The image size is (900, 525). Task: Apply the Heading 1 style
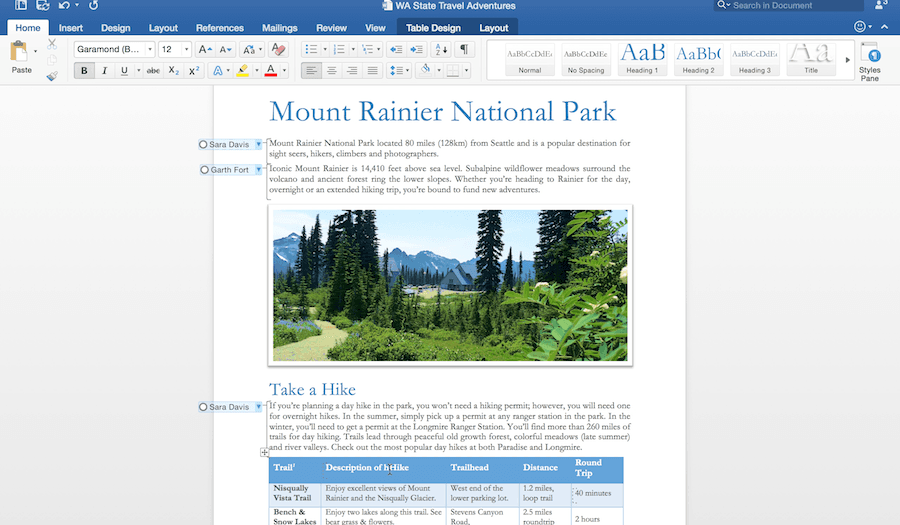(642, 59)
